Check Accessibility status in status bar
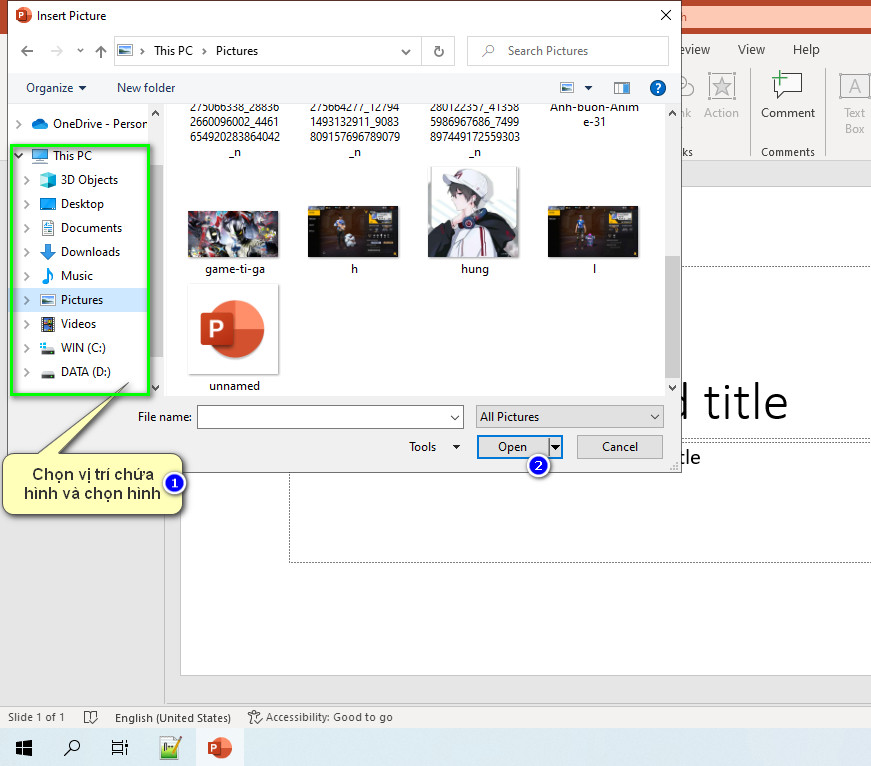The height and width of the screenshot is (766, 871). coord(320,717)
